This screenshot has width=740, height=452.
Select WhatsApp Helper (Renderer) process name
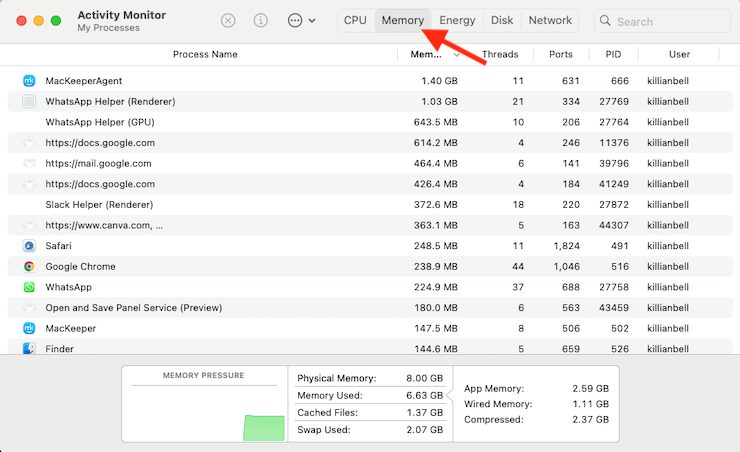point(110,101)
